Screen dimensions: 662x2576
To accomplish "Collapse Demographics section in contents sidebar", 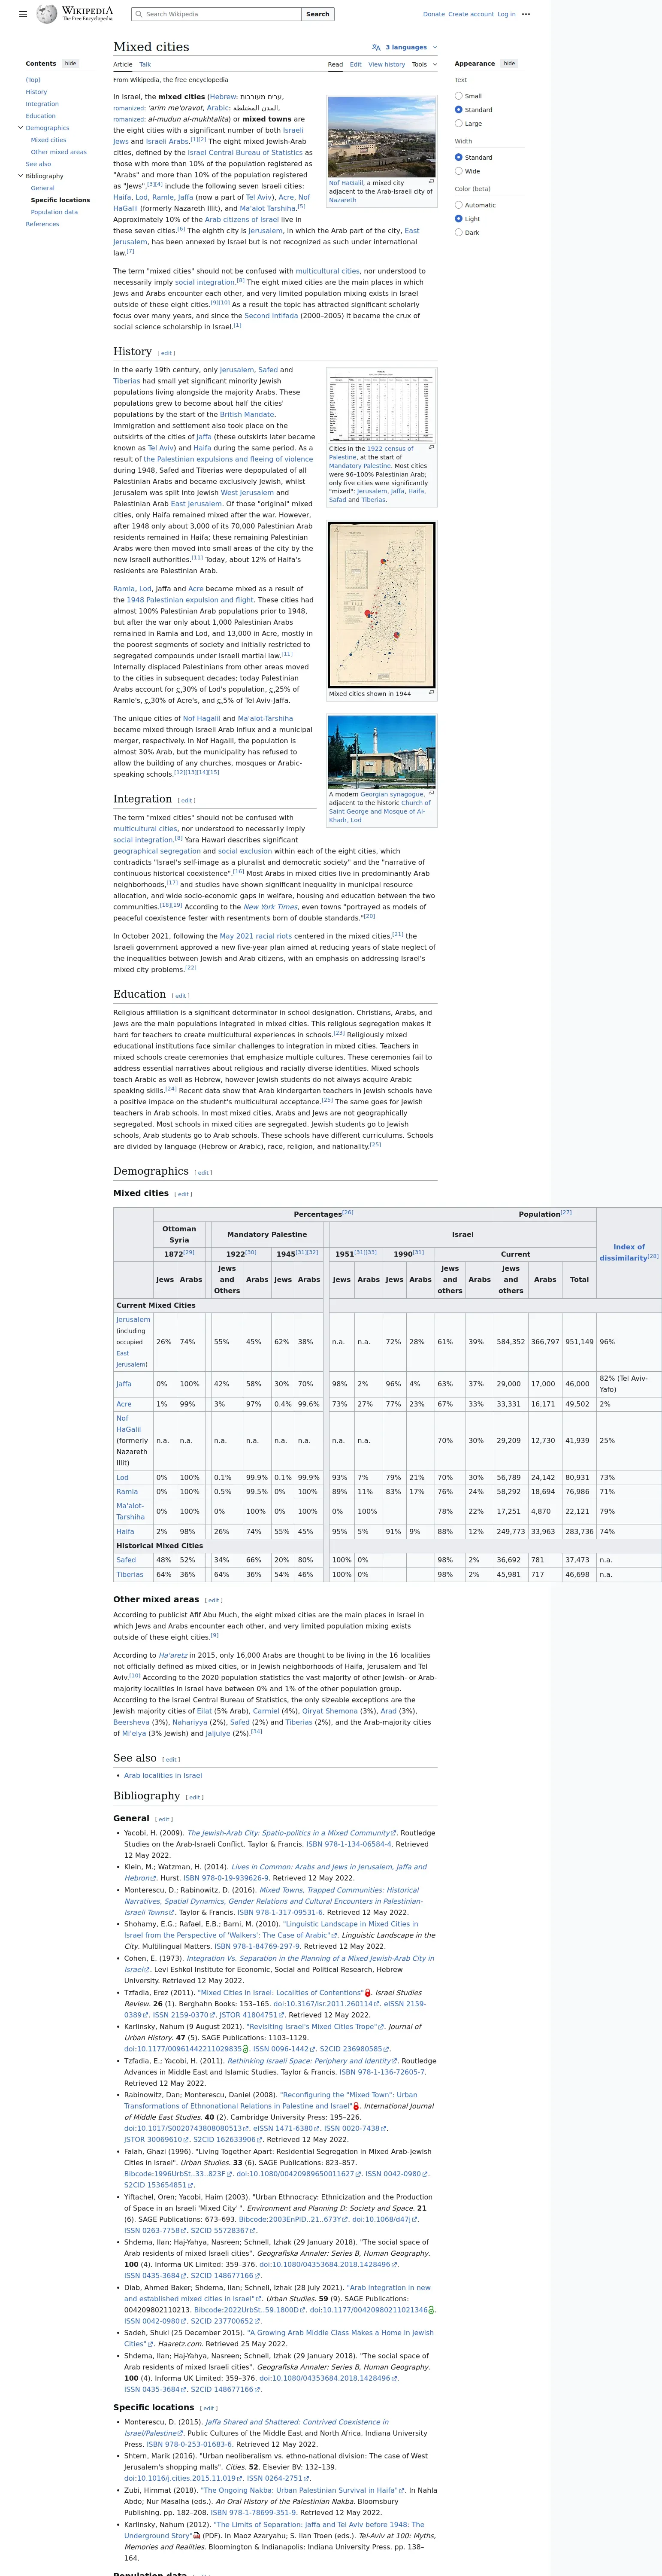I will 20,128.
